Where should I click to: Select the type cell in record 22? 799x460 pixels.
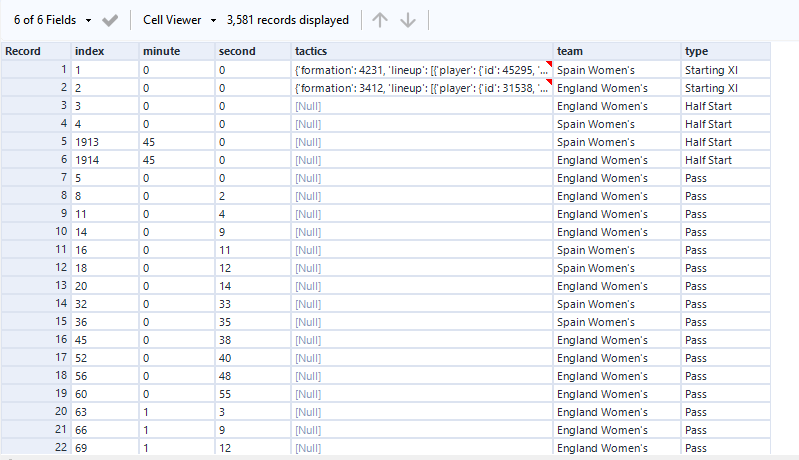725,448
